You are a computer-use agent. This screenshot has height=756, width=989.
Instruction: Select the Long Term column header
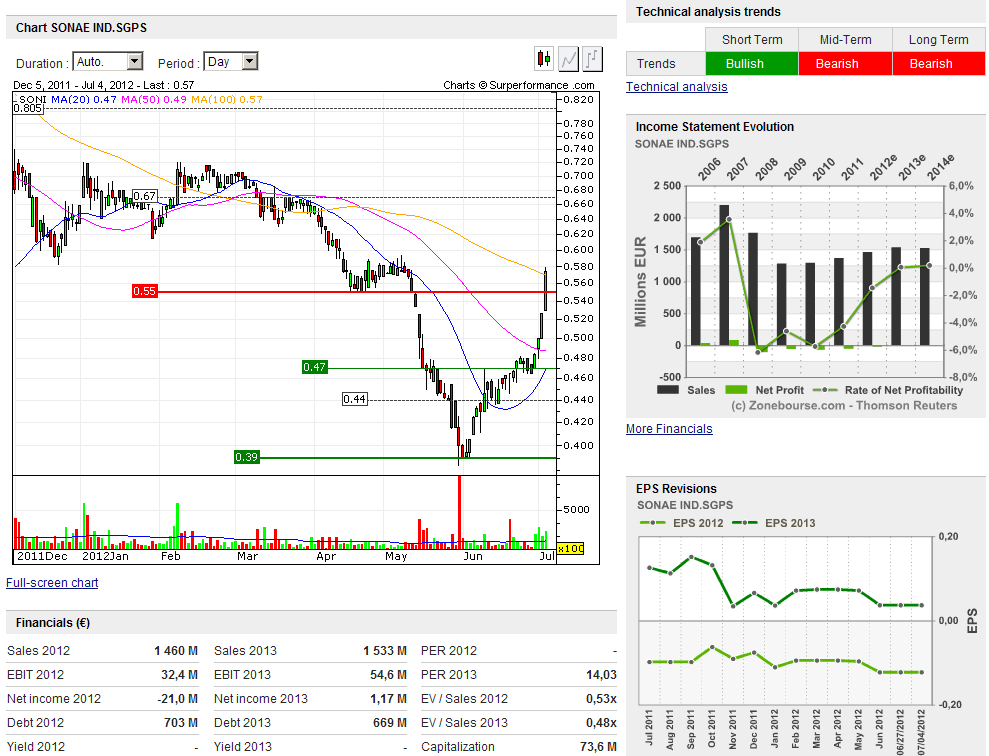click(x=939, y=40)
